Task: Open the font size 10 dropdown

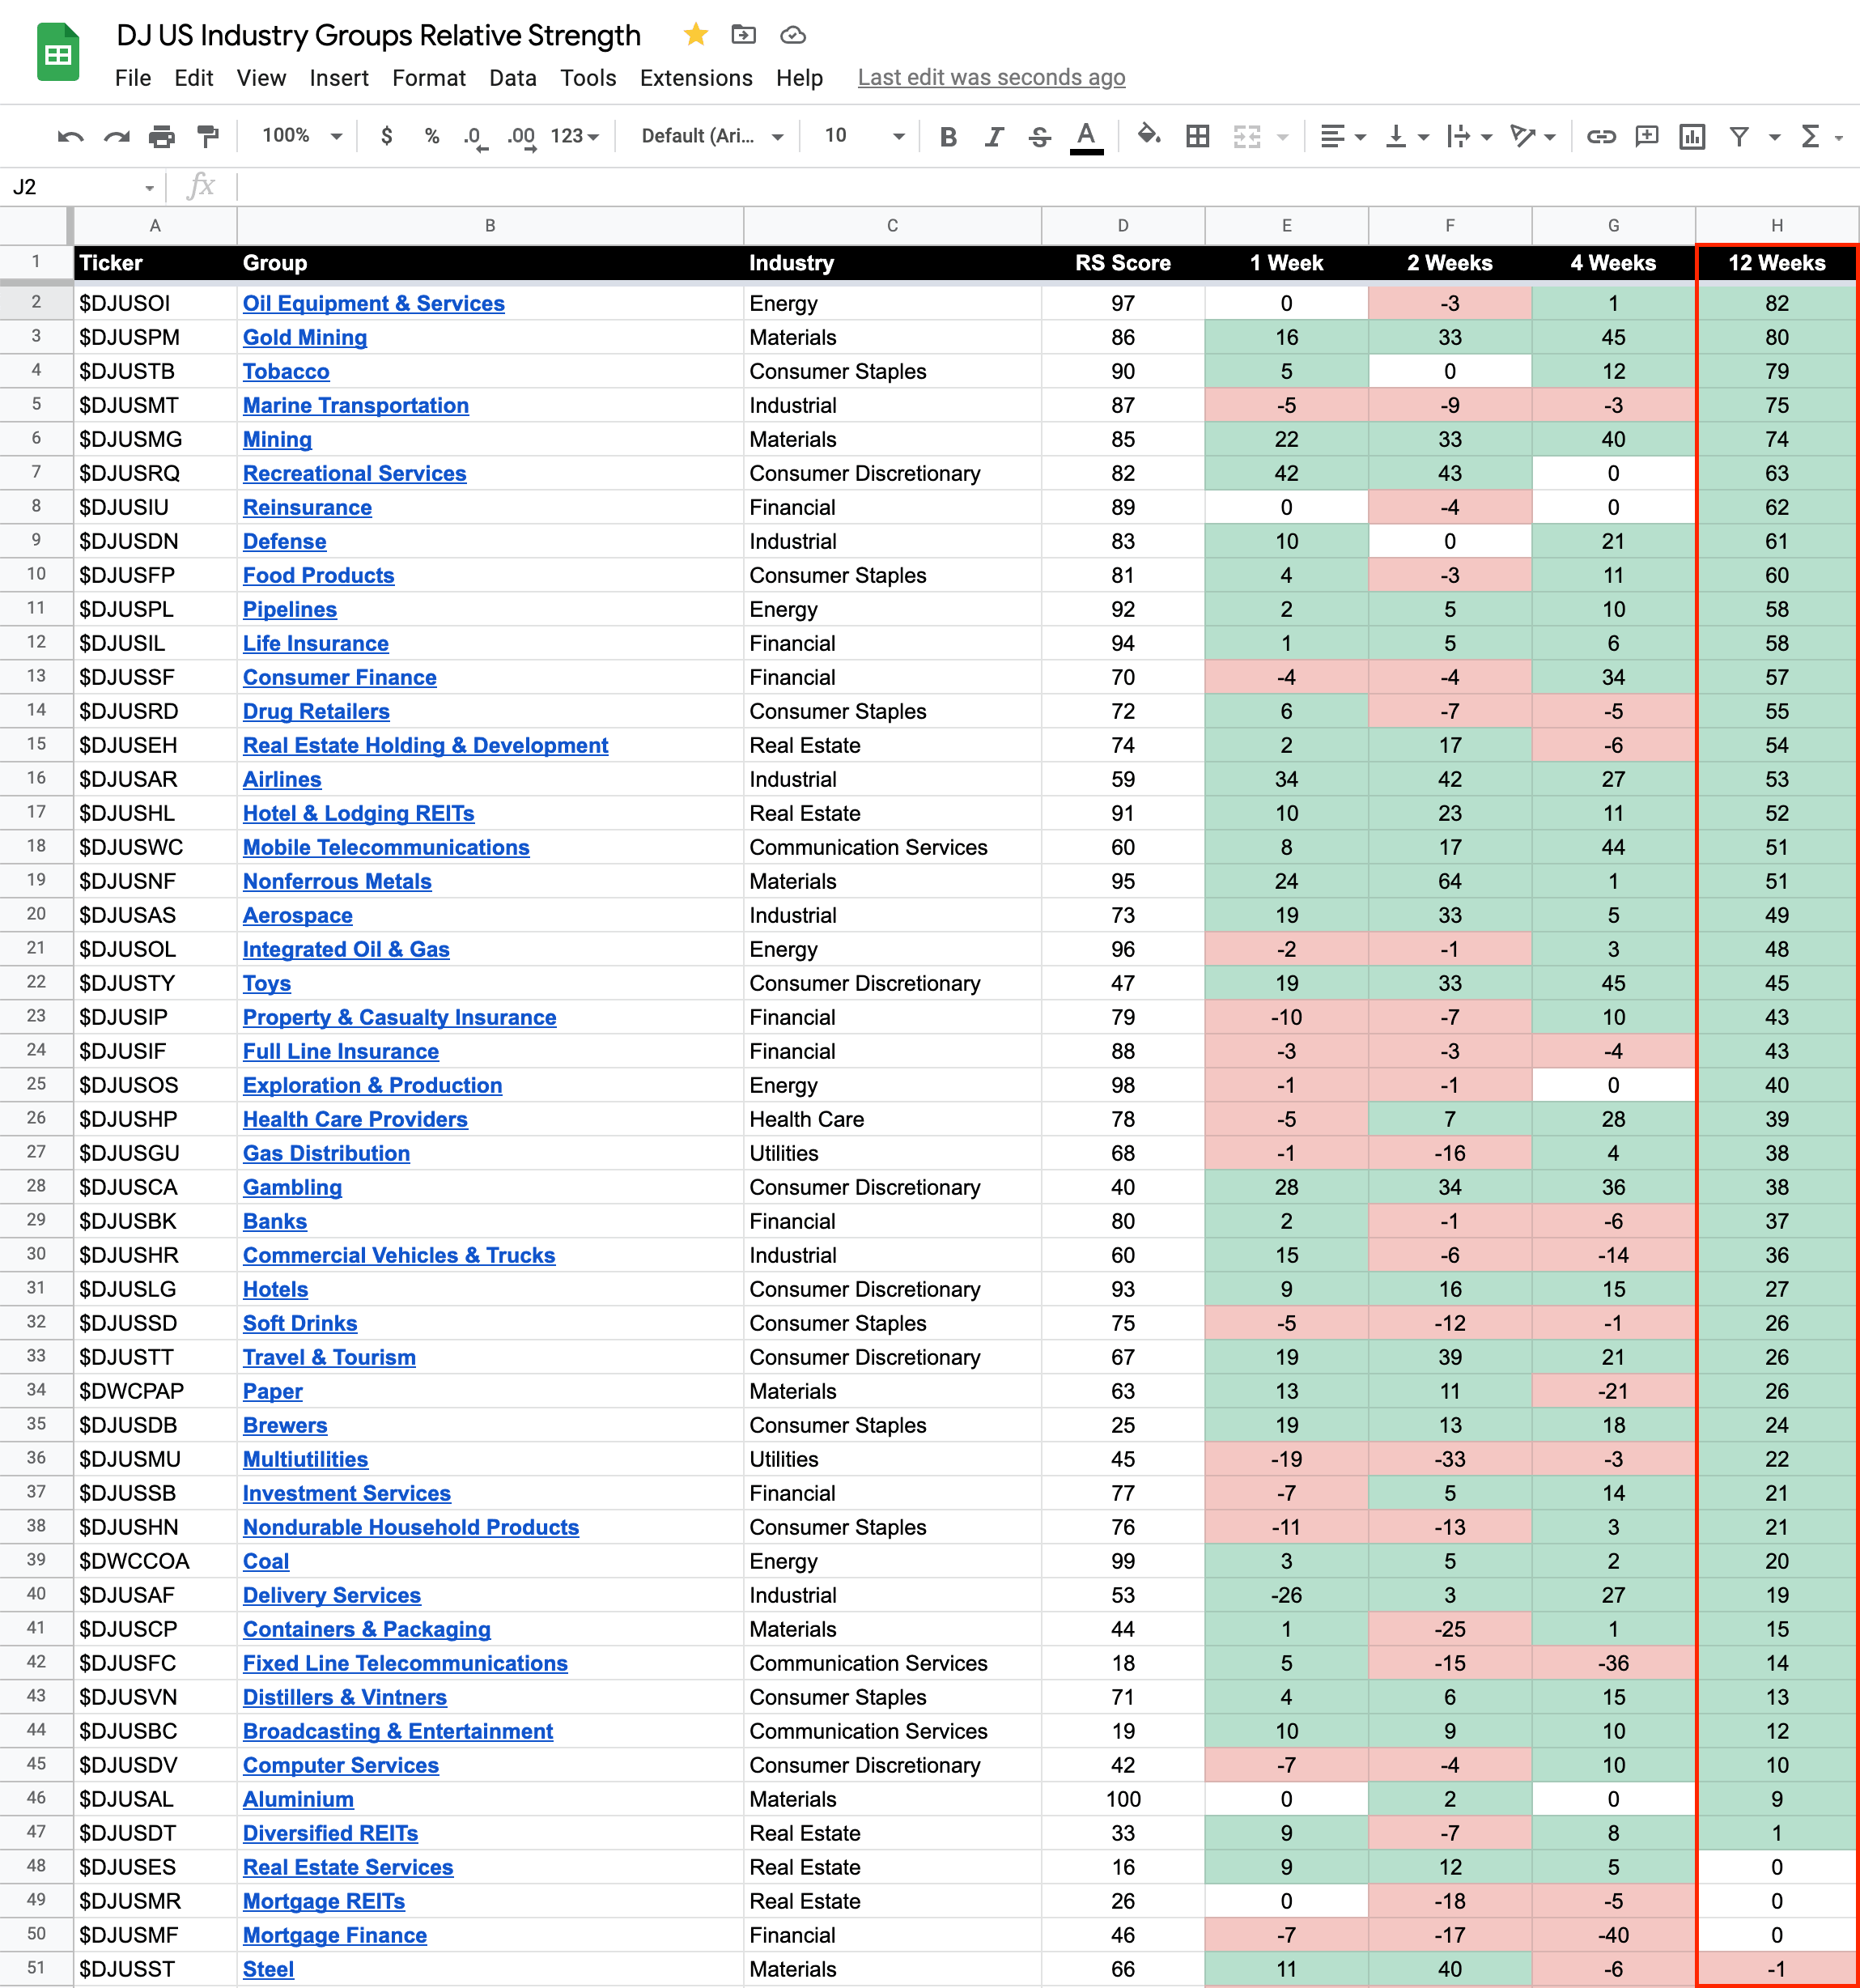Action: pyautogui.click(x=864, y=136)
